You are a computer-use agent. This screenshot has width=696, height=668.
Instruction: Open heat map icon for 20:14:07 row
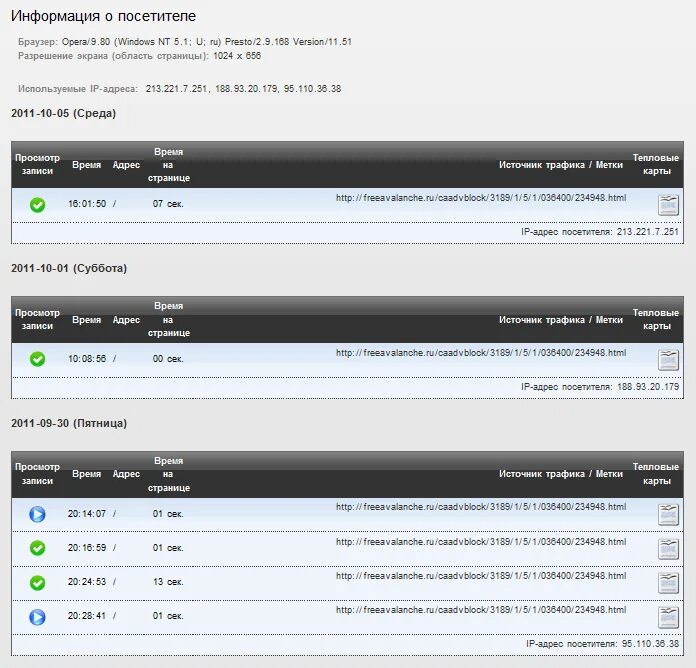point(668,515)
